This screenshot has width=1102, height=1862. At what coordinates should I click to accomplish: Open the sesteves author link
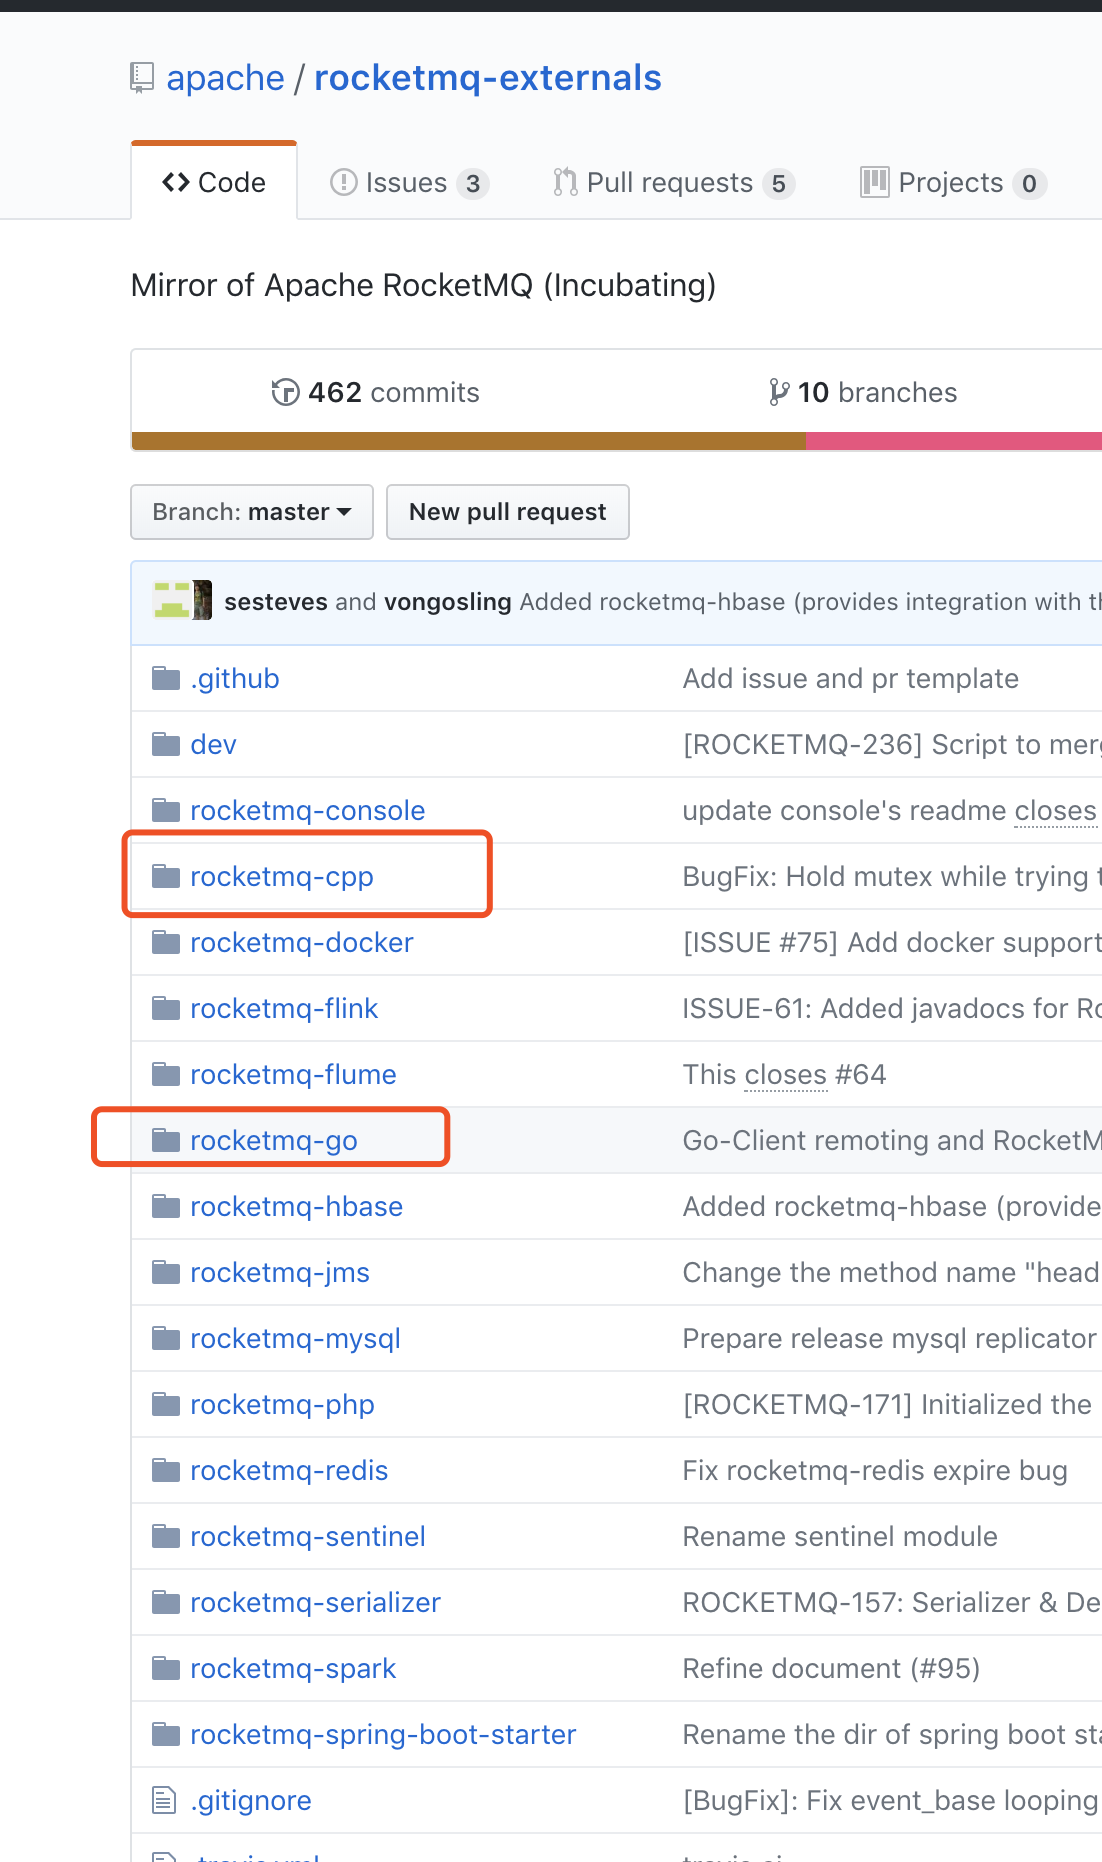276,602
